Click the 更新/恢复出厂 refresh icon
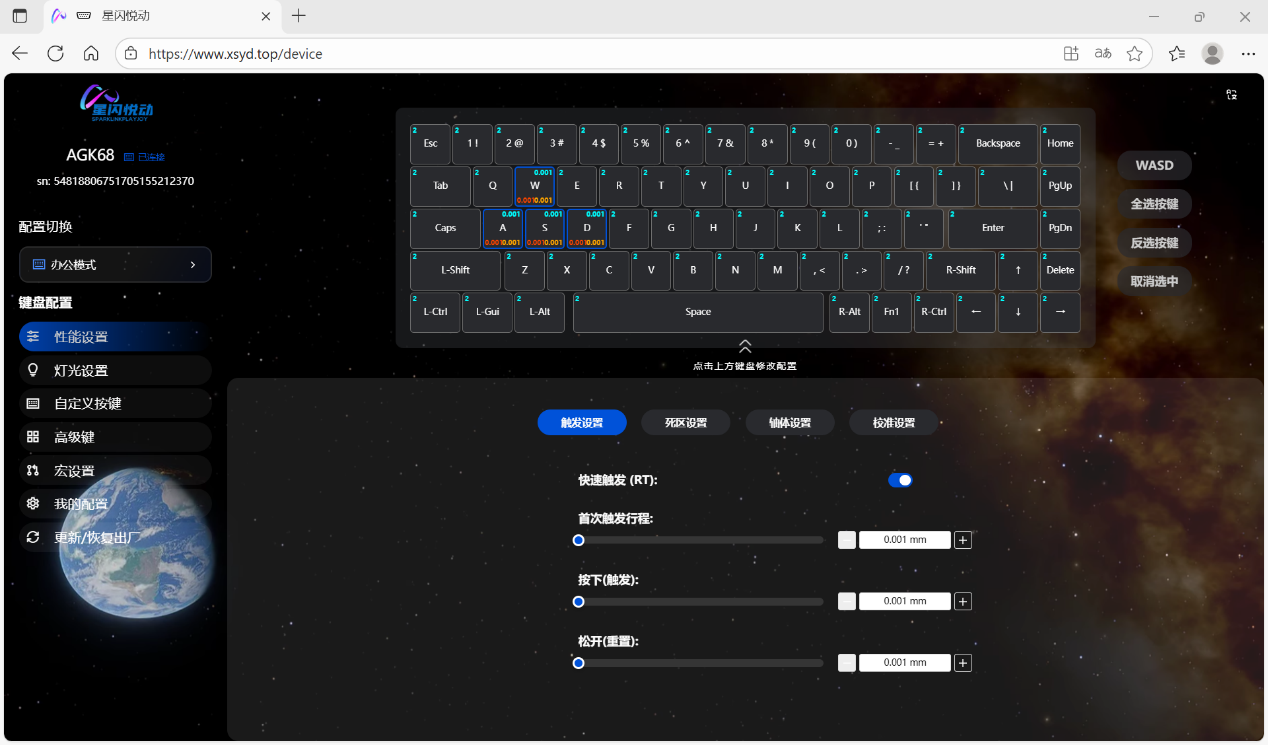The image size is (1268, 745). 33,537
